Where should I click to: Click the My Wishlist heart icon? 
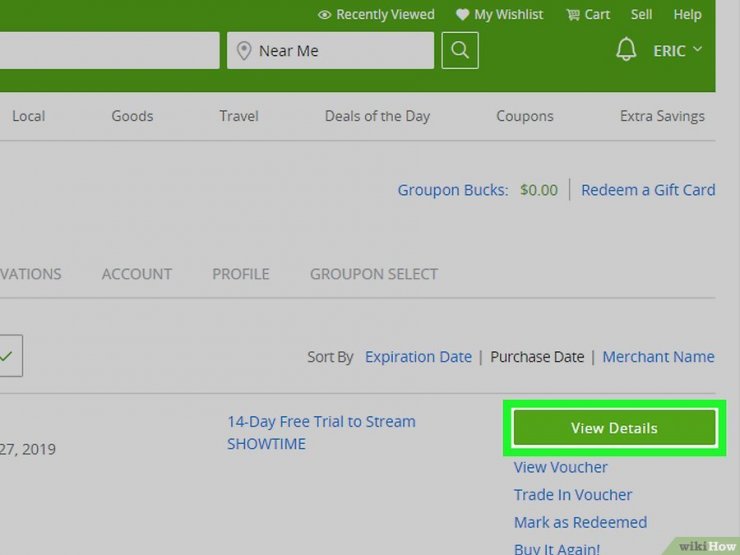[x=462, y=15]
